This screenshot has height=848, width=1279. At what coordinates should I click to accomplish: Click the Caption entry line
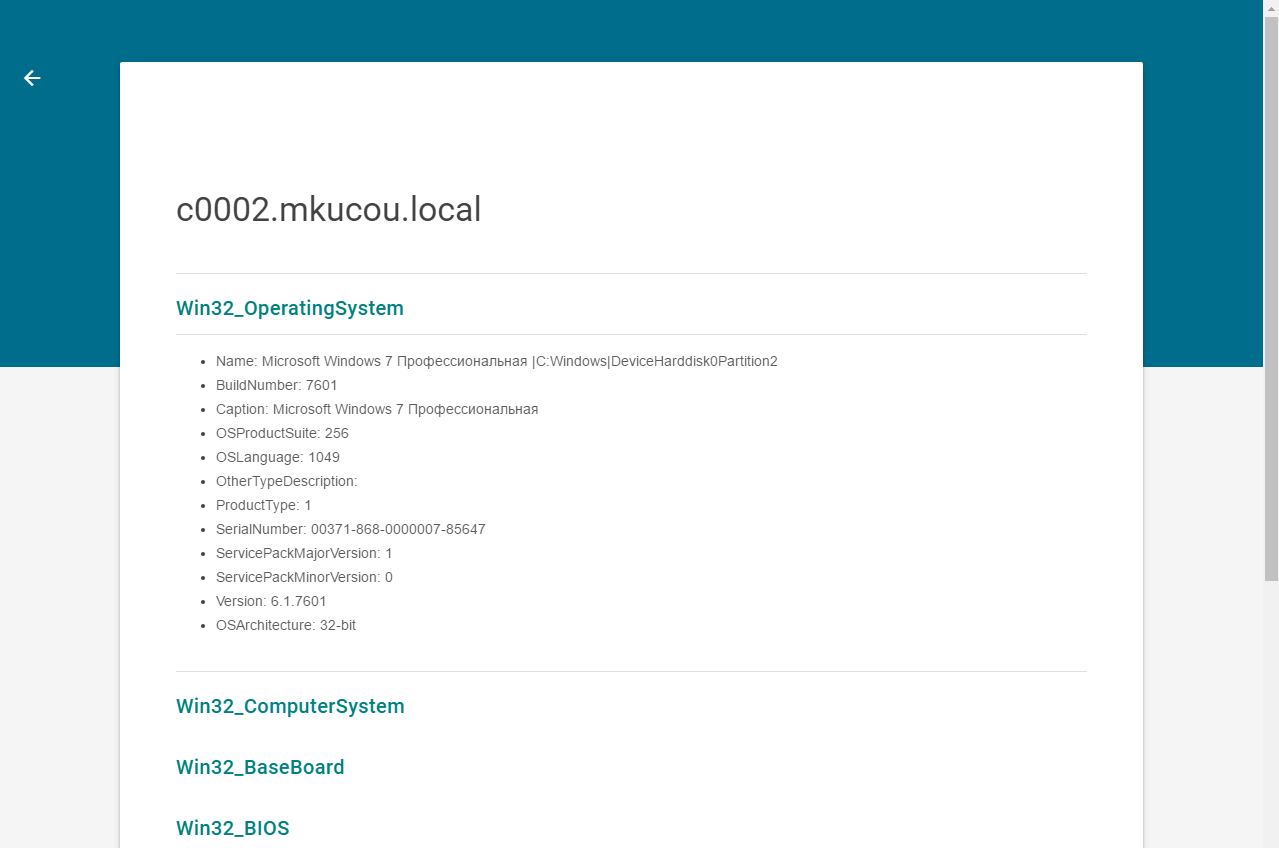click(377, 409)
